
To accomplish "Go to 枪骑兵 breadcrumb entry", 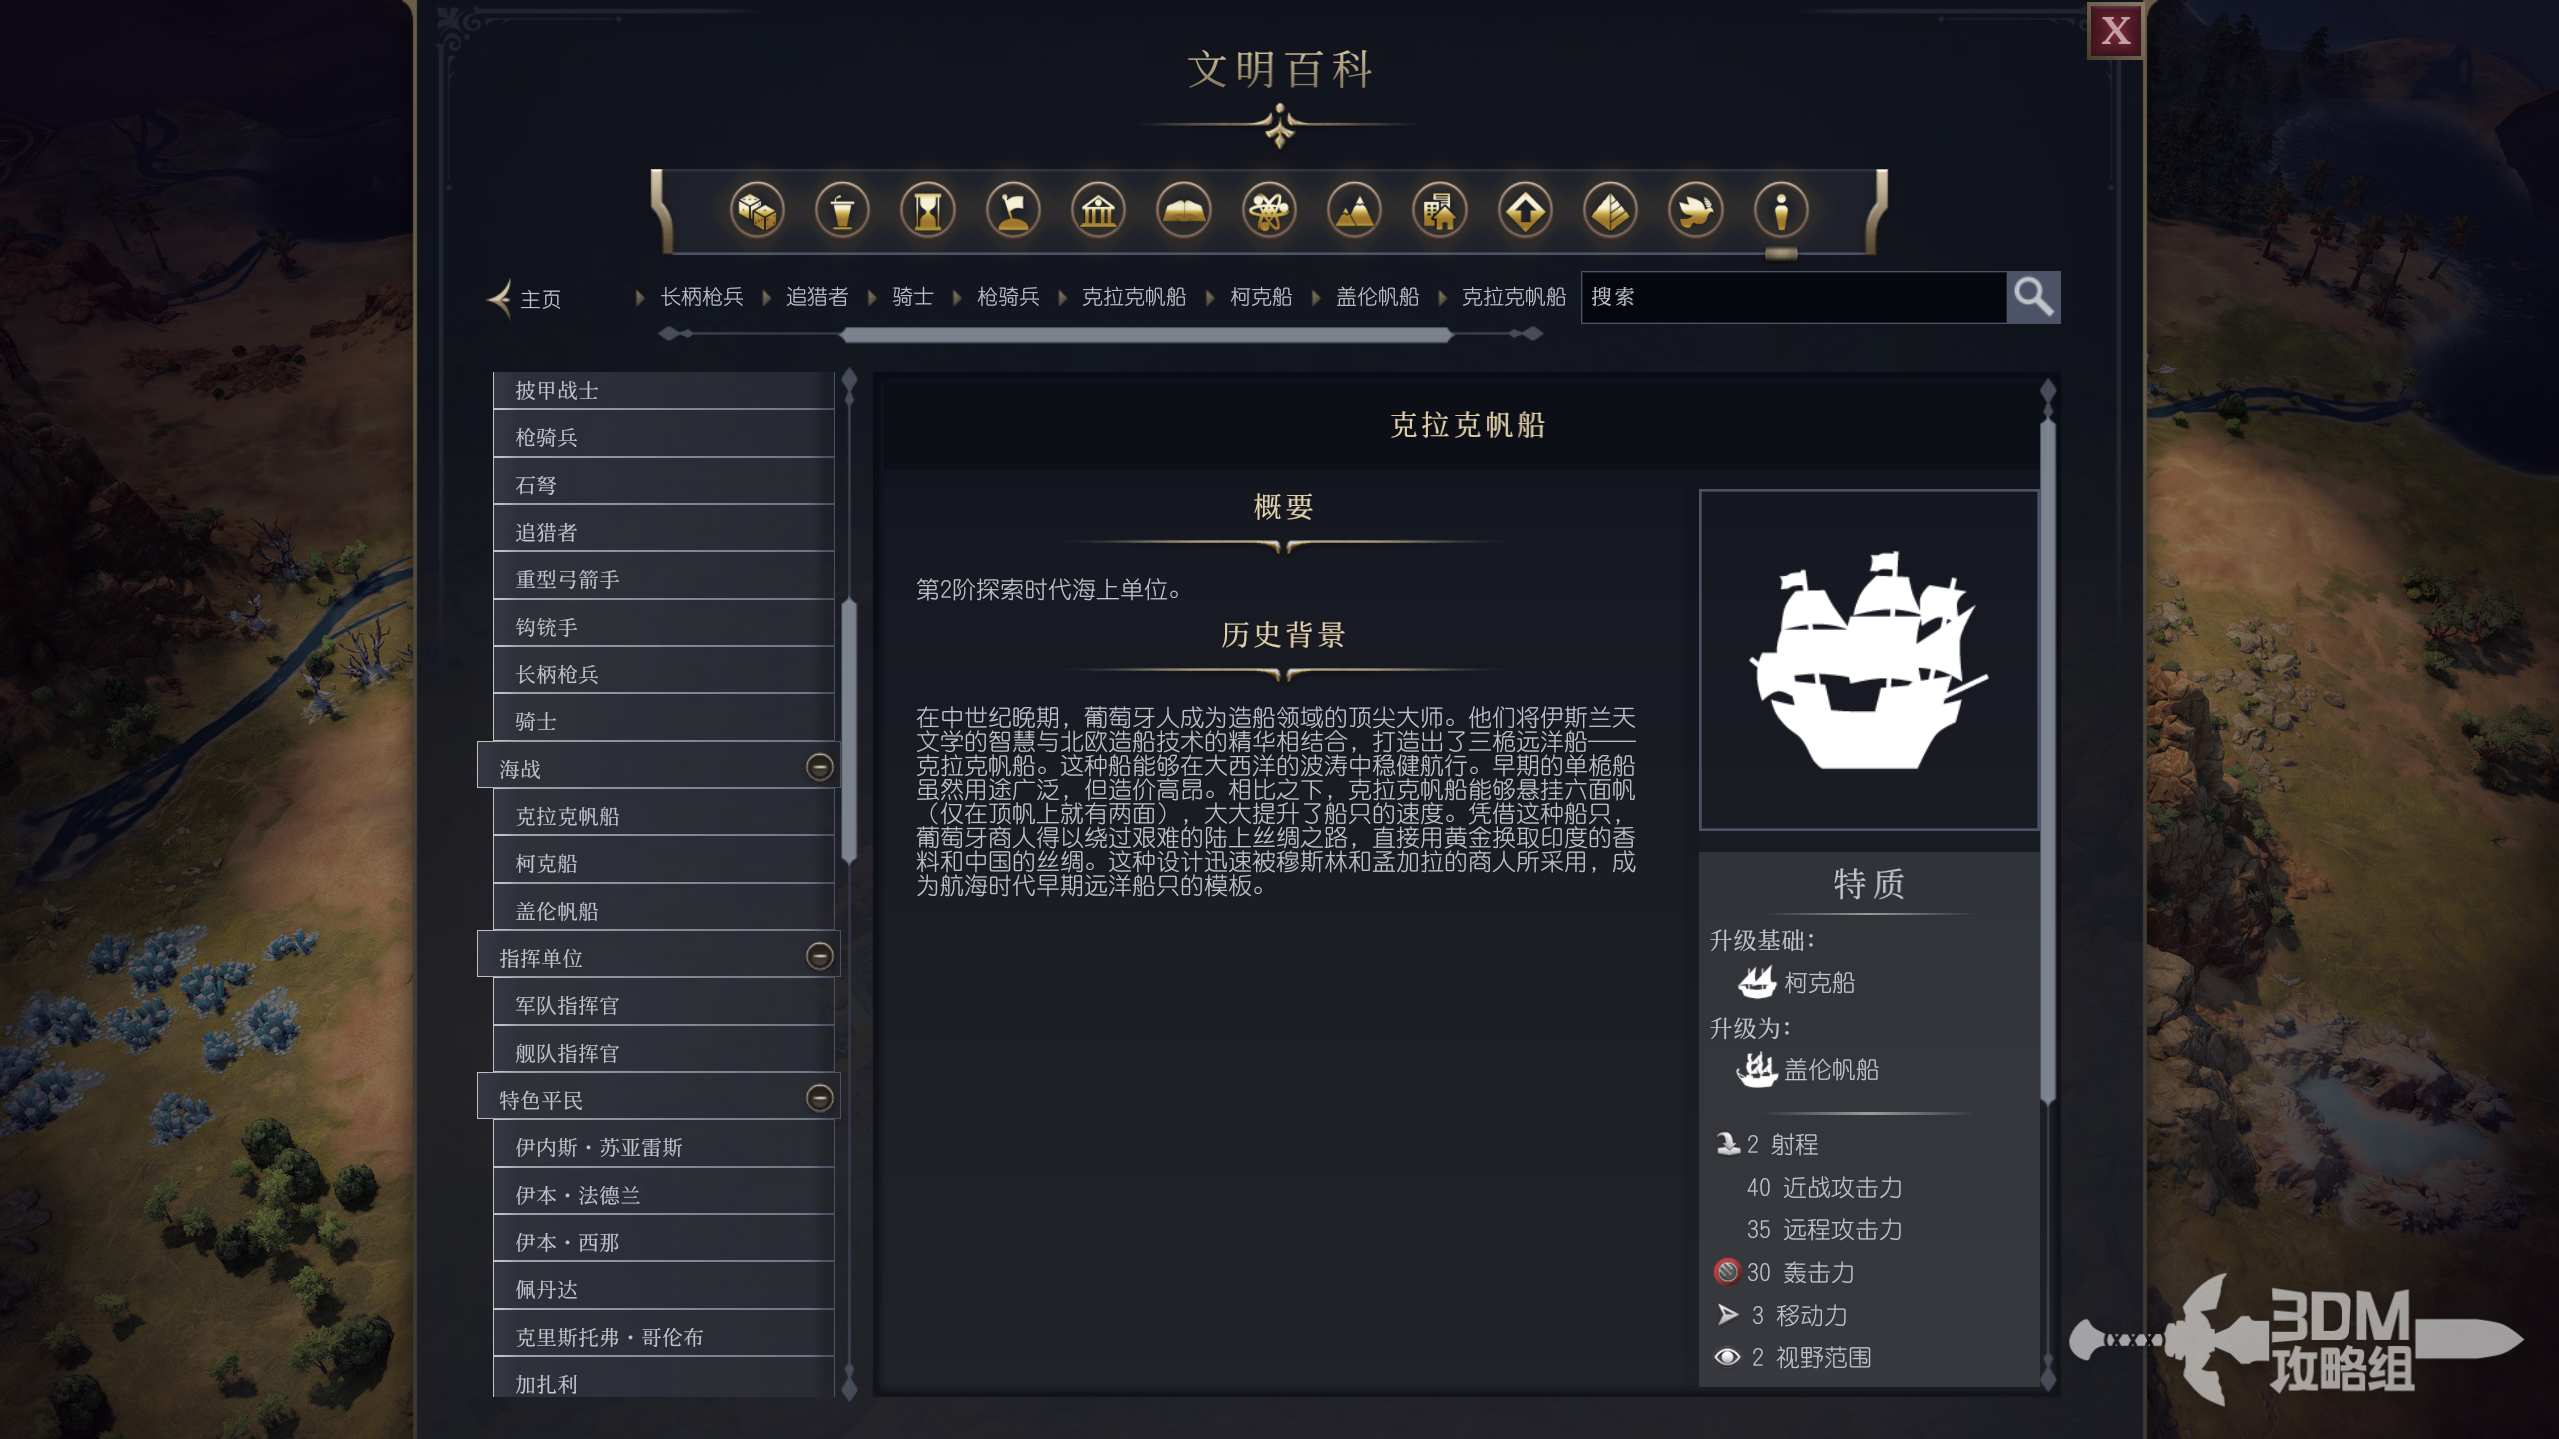I will (1008, 297).
